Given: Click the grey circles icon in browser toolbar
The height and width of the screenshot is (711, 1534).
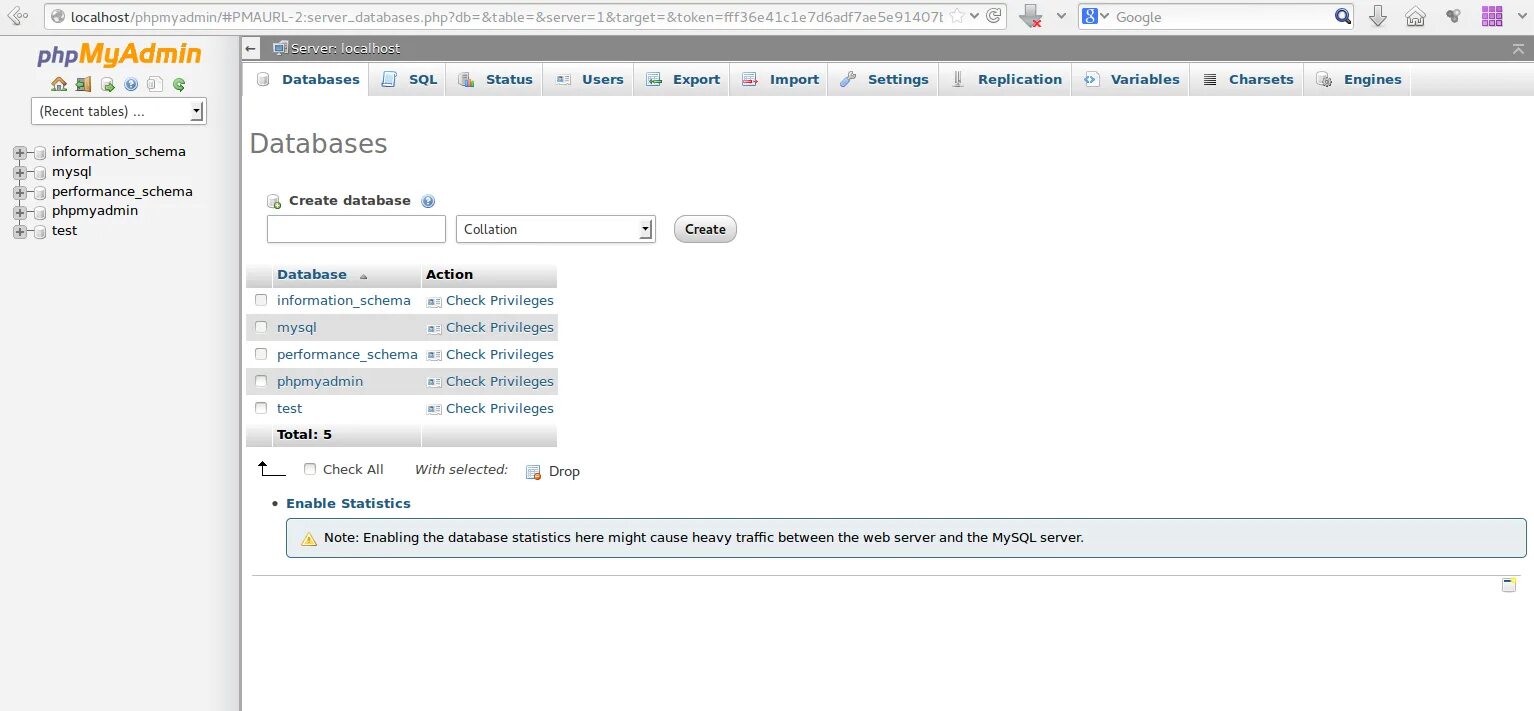Looking at the screenshot, I should [x=1453, y=16].
